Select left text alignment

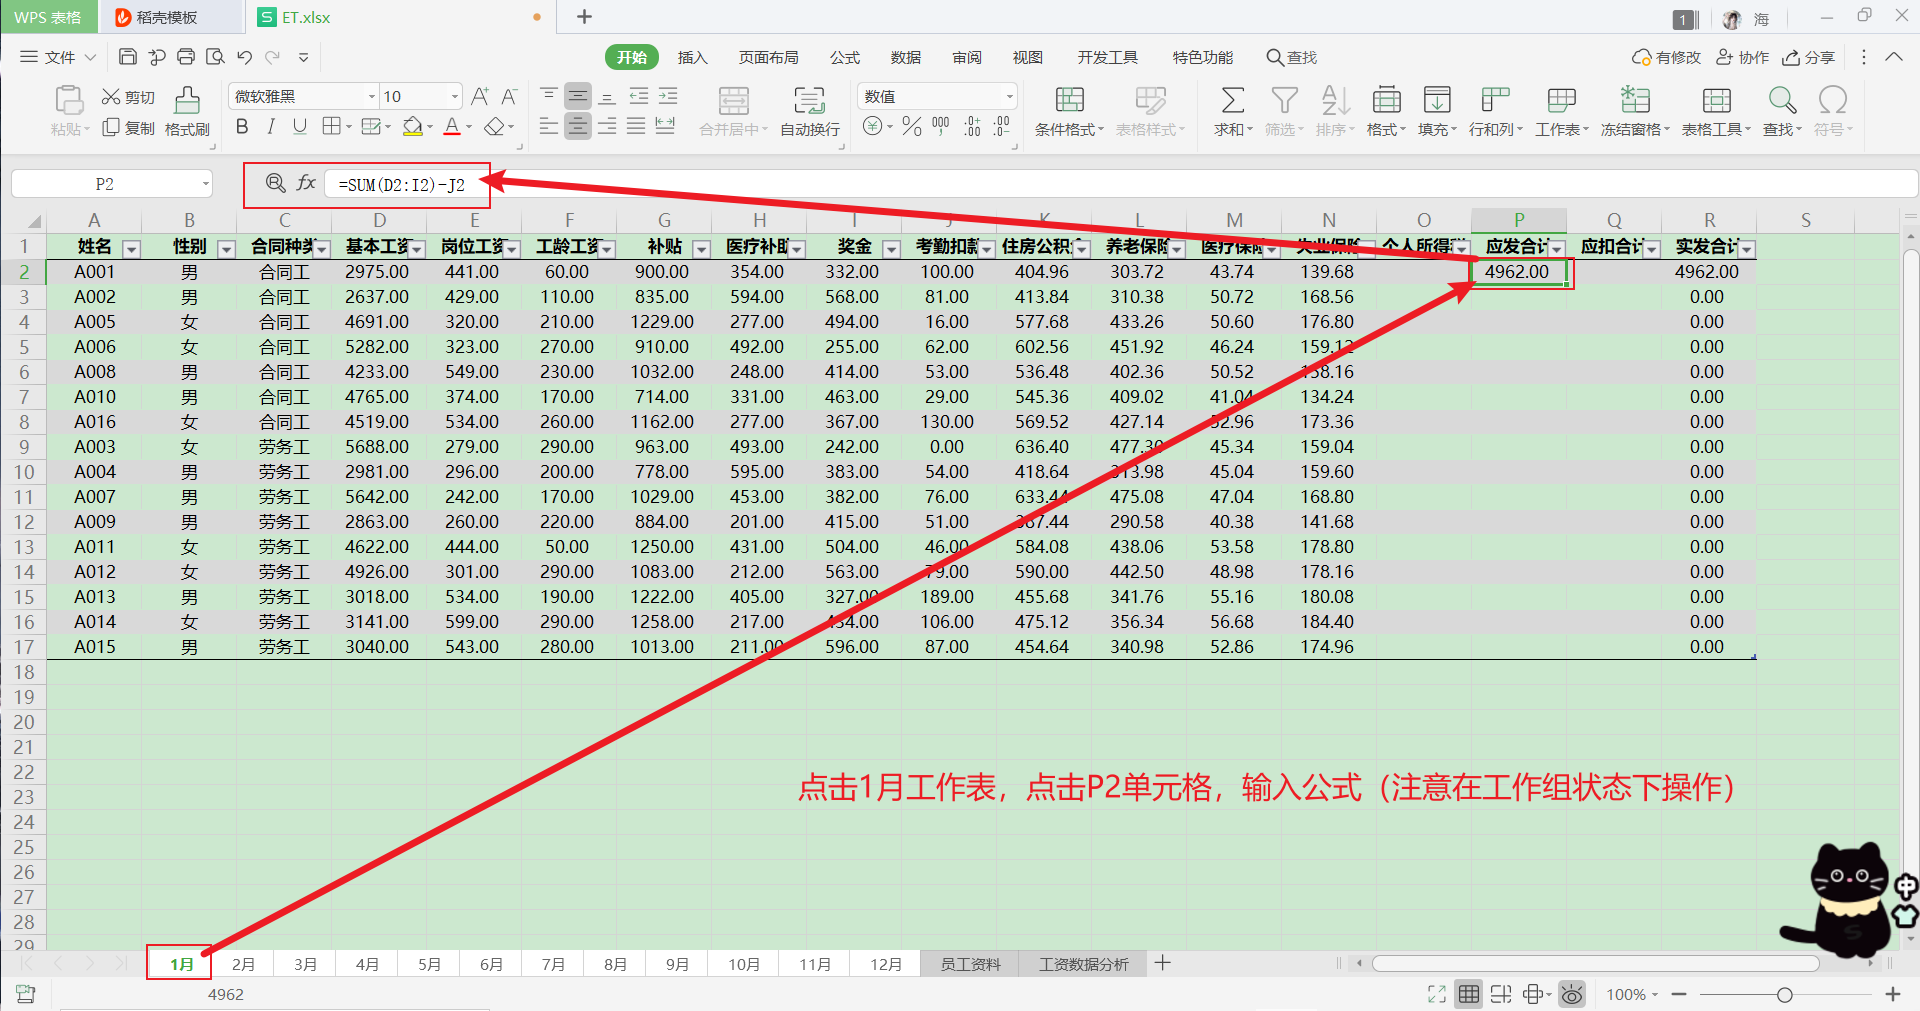coord(549,127)
